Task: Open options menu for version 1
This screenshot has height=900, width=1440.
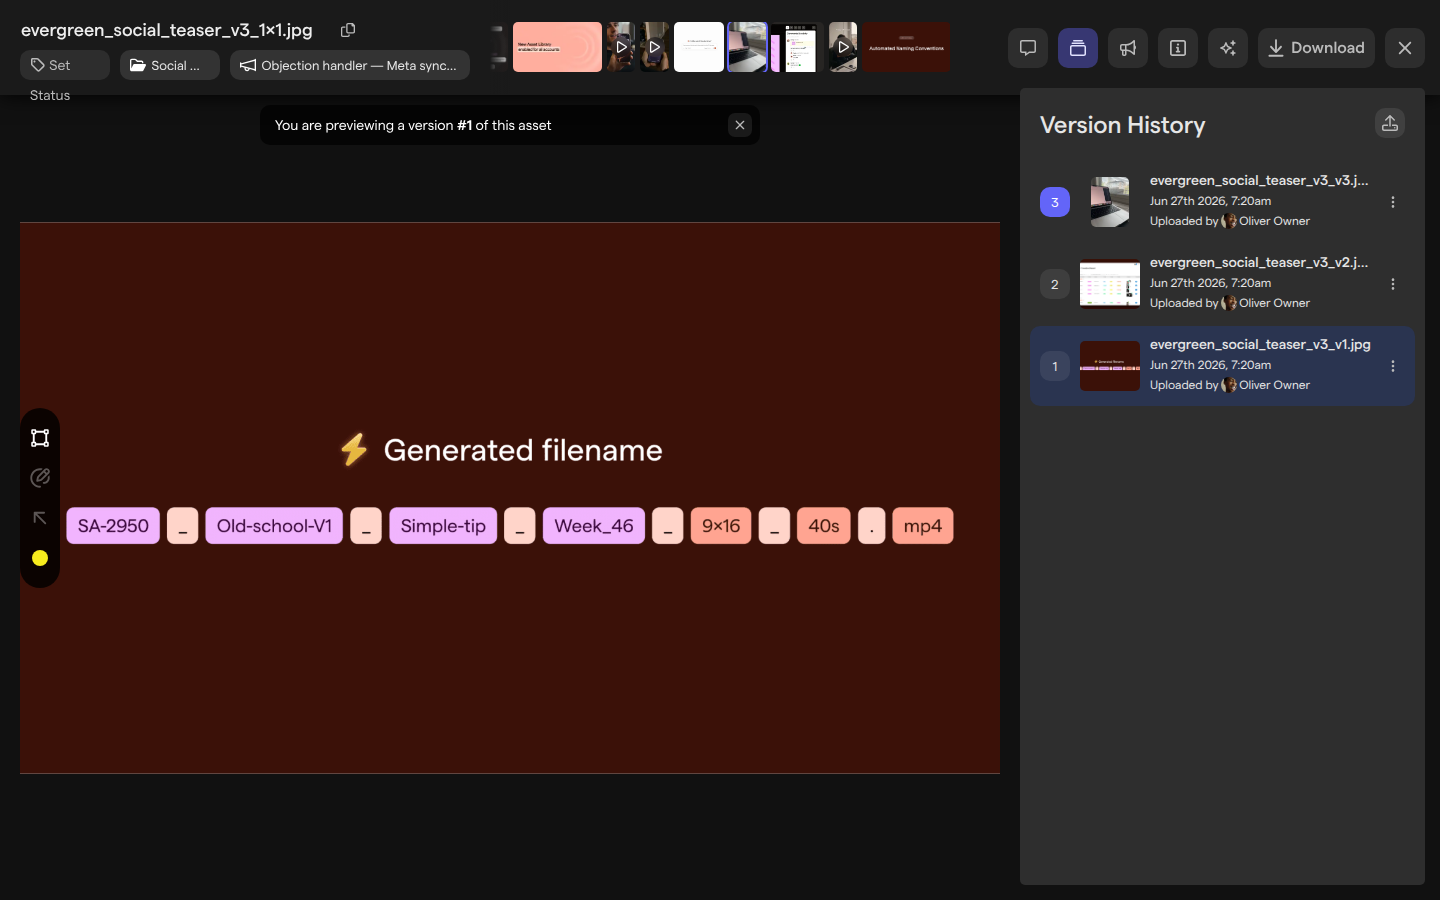Action: pos(1393,366)
